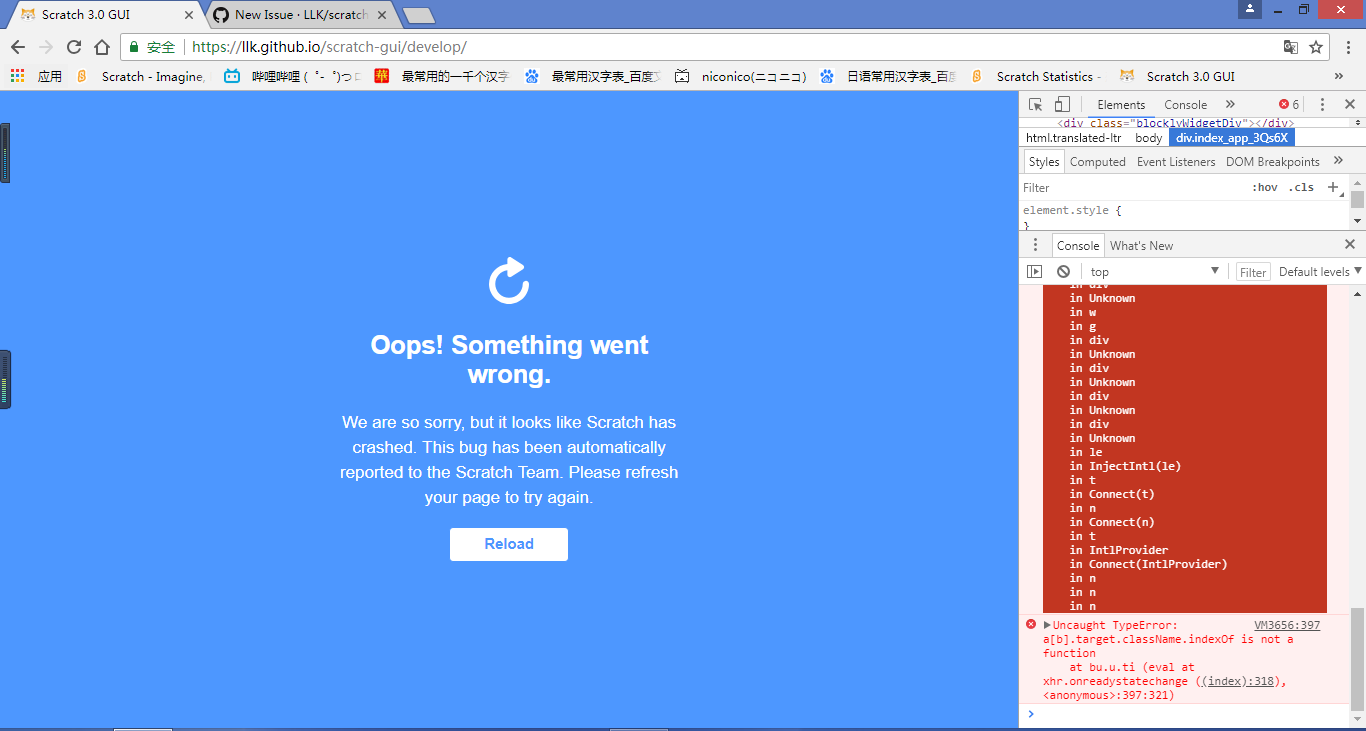Clear the console messages

pyautogui.click(x=1063, y=271)
